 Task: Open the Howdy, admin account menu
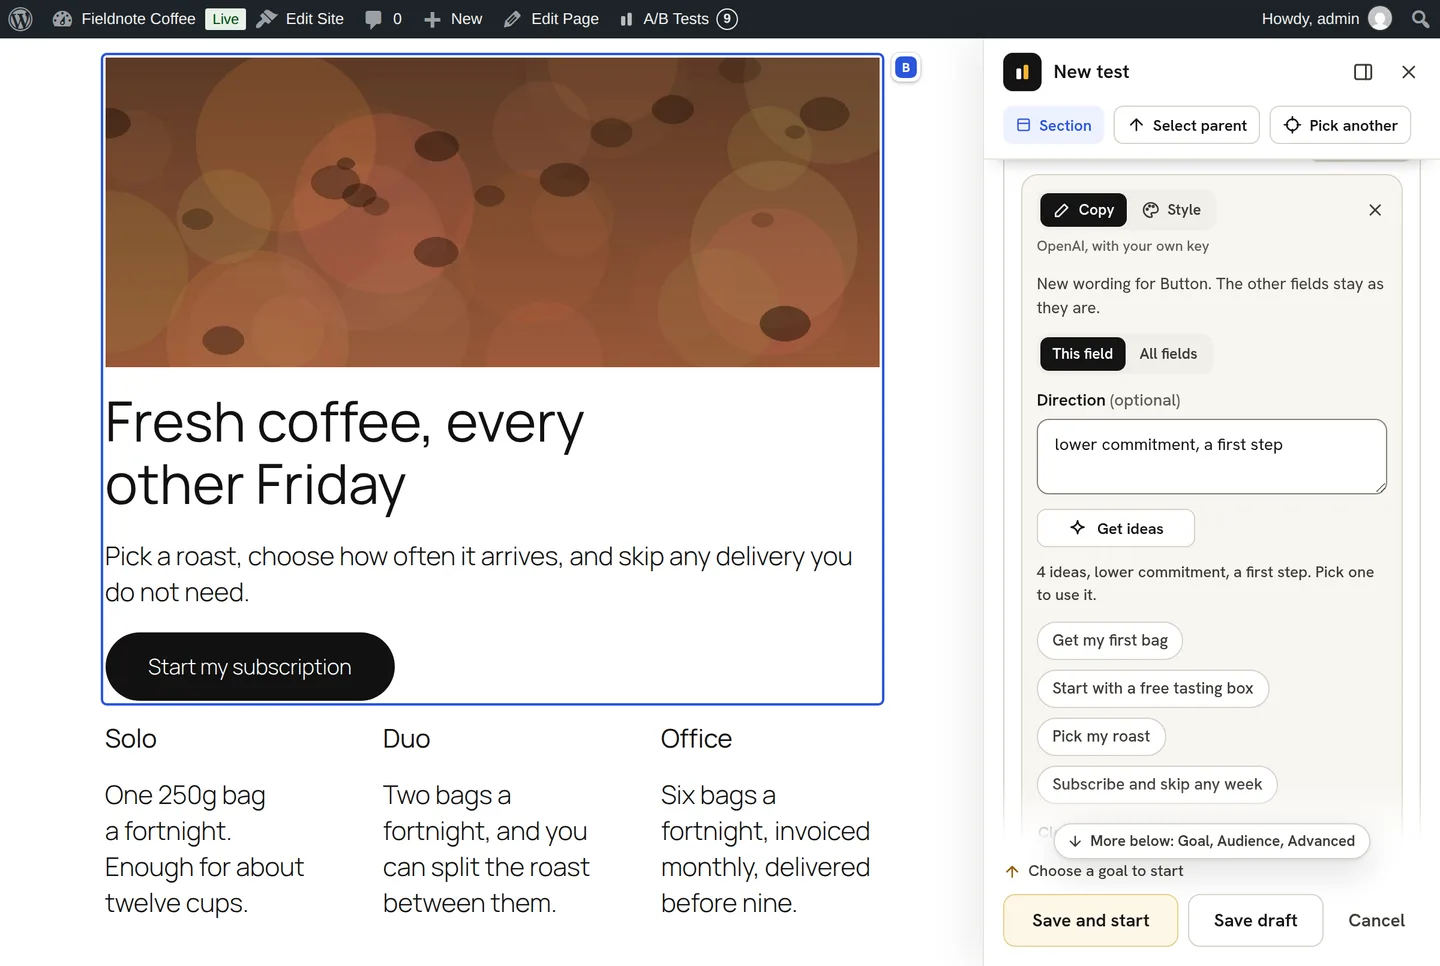point(1326,19)
